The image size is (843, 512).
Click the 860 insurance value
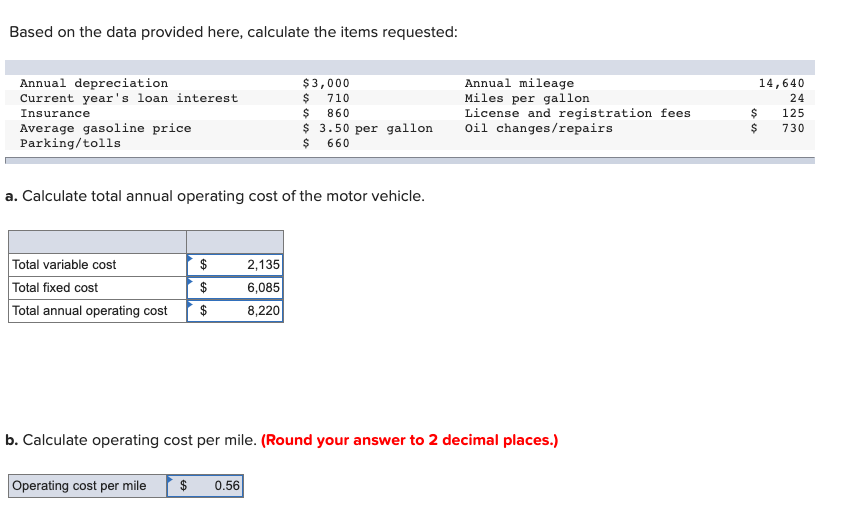click(x=338, y=113)
